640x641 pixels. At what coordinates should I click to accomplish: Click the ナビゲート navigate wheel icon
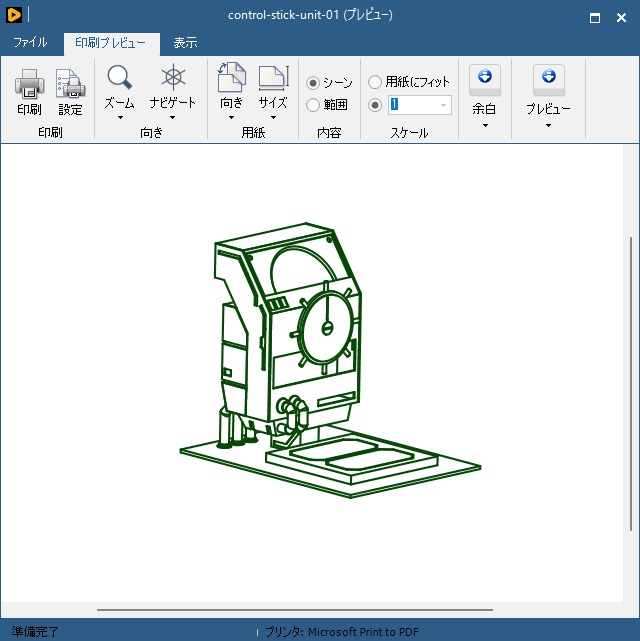(173, 78)
